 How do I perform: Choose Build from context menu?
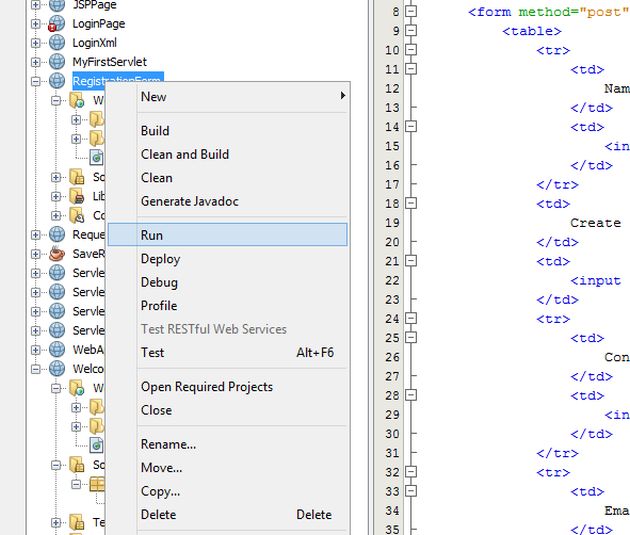point(228,131)
